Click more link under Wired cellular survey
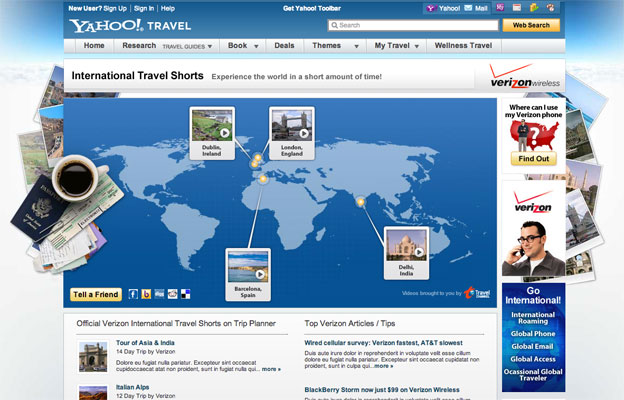624x400 pixels. pyautogui.click(x=384, y=366)
